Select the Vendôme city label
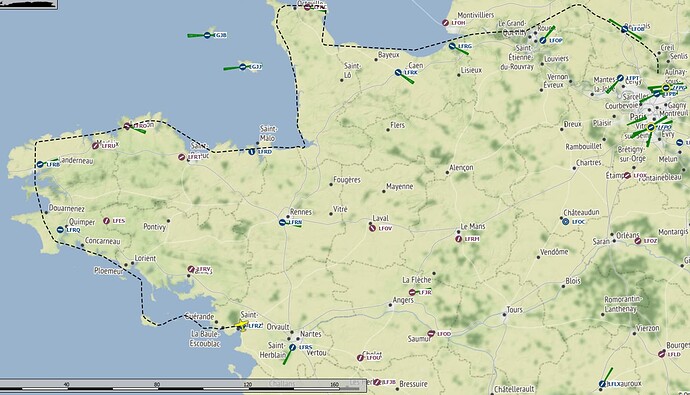This screenshot has height=395, width=690. click(554, 252)
